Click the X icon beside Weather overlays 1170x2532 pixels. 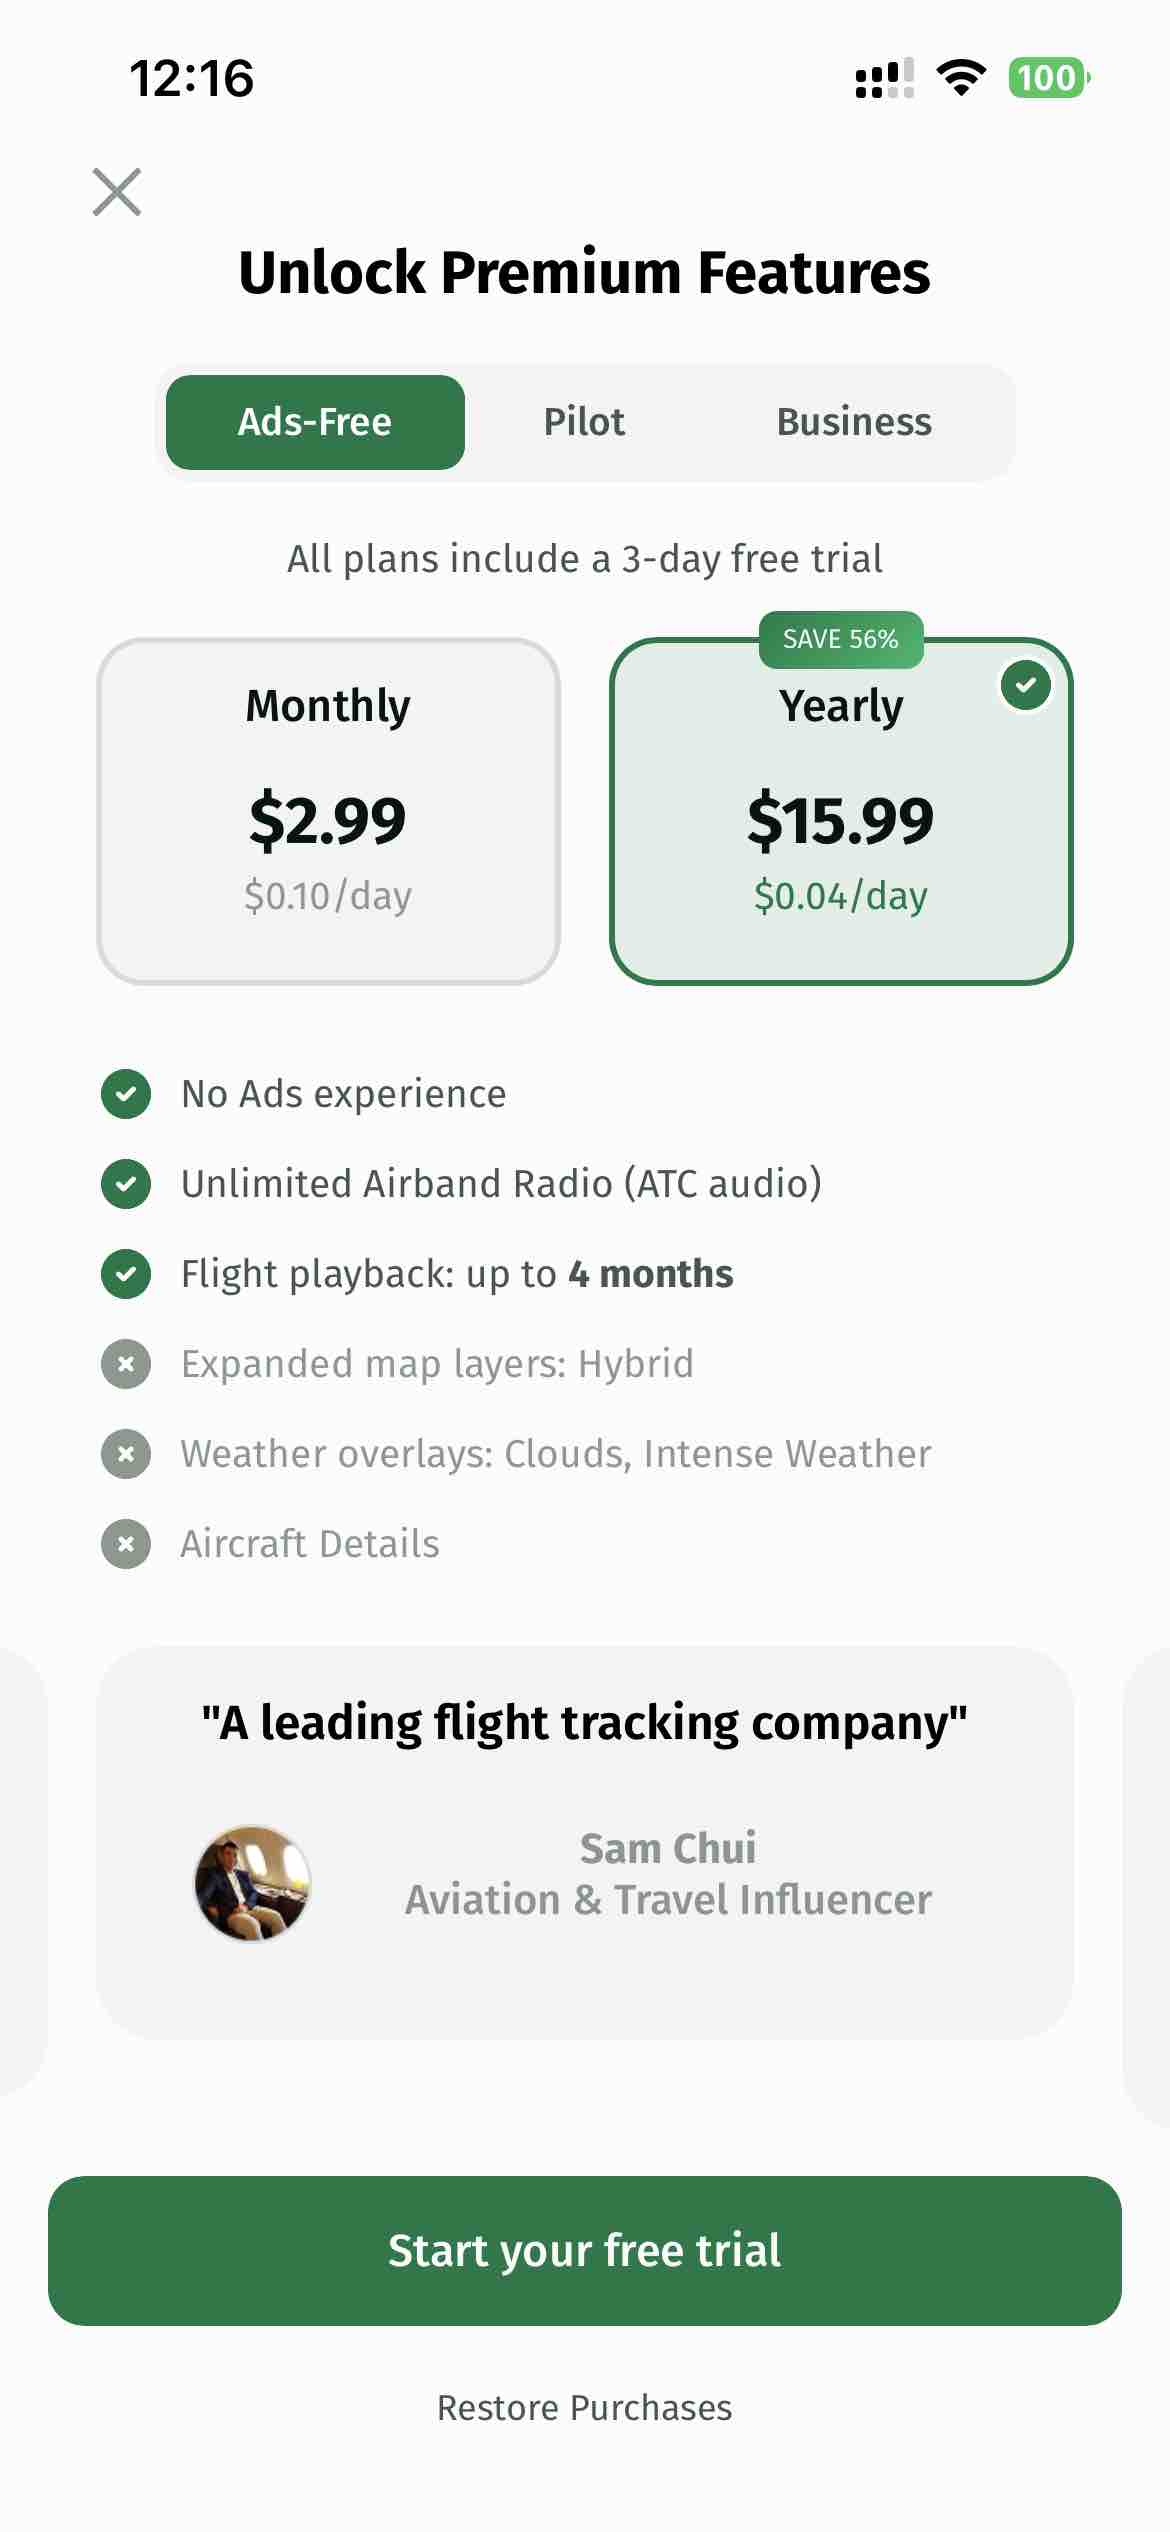point(124,1454)
